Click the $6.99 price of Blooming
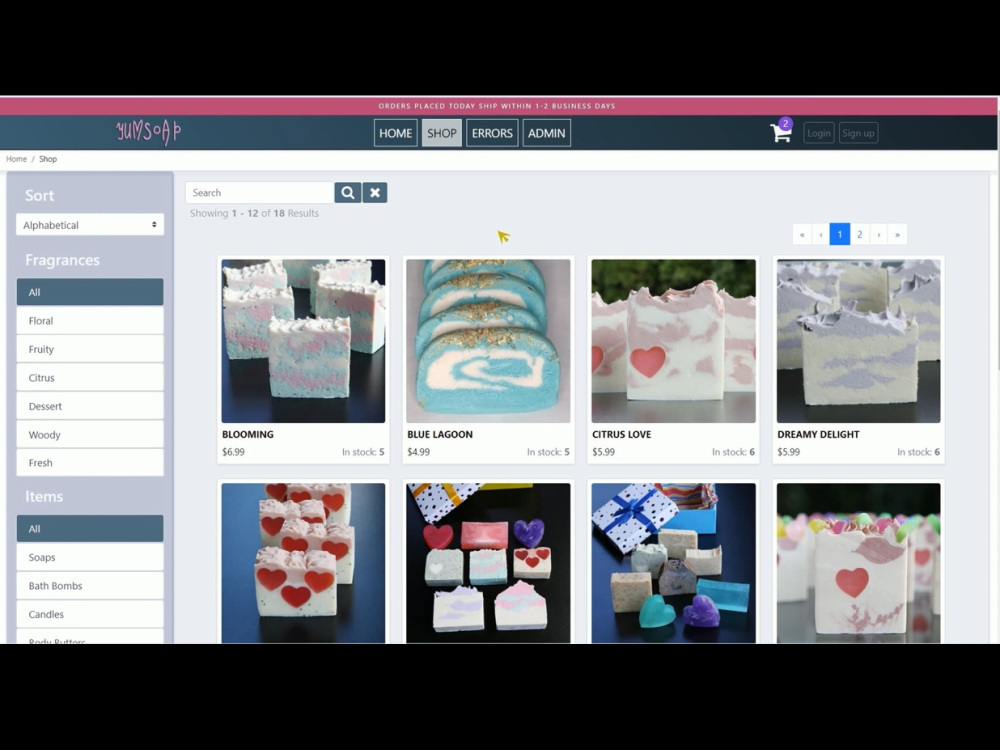Screen dimensions: 1000x750 (x=233, y=452)
